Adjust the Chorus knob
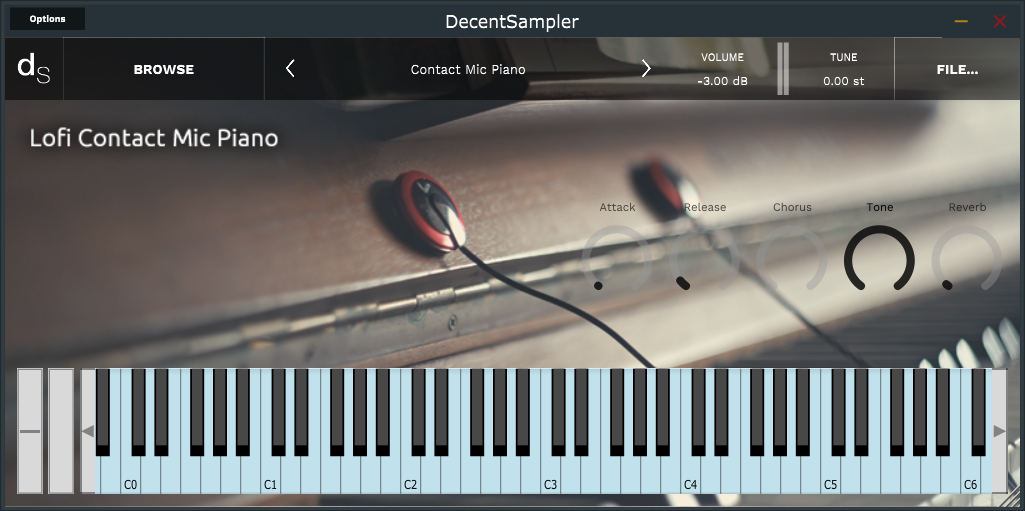This screenshot has width=1025, height=511. tap(792, 258)
